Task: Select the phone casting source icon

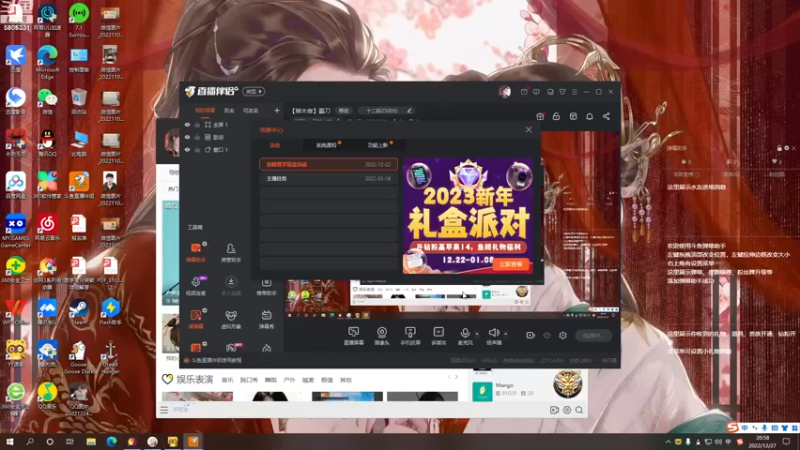Action: coord(410,336)
